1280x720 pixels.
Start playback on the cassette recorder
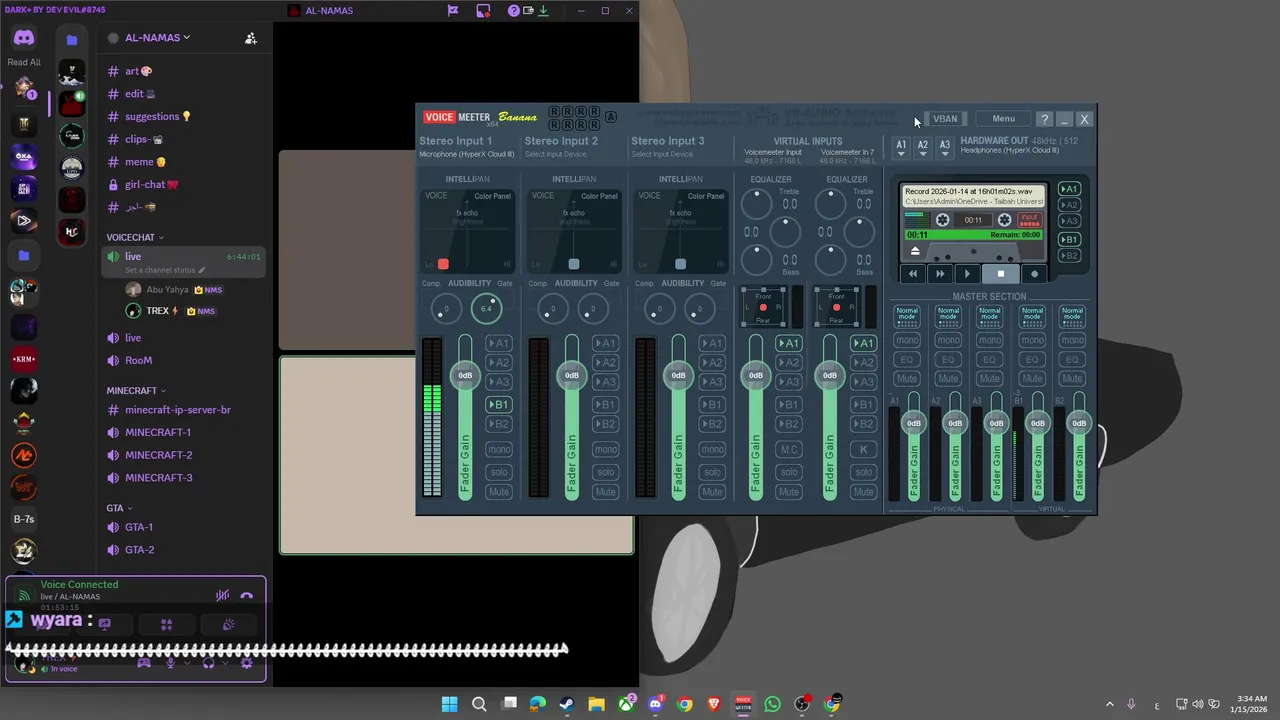tap(967, 273)
